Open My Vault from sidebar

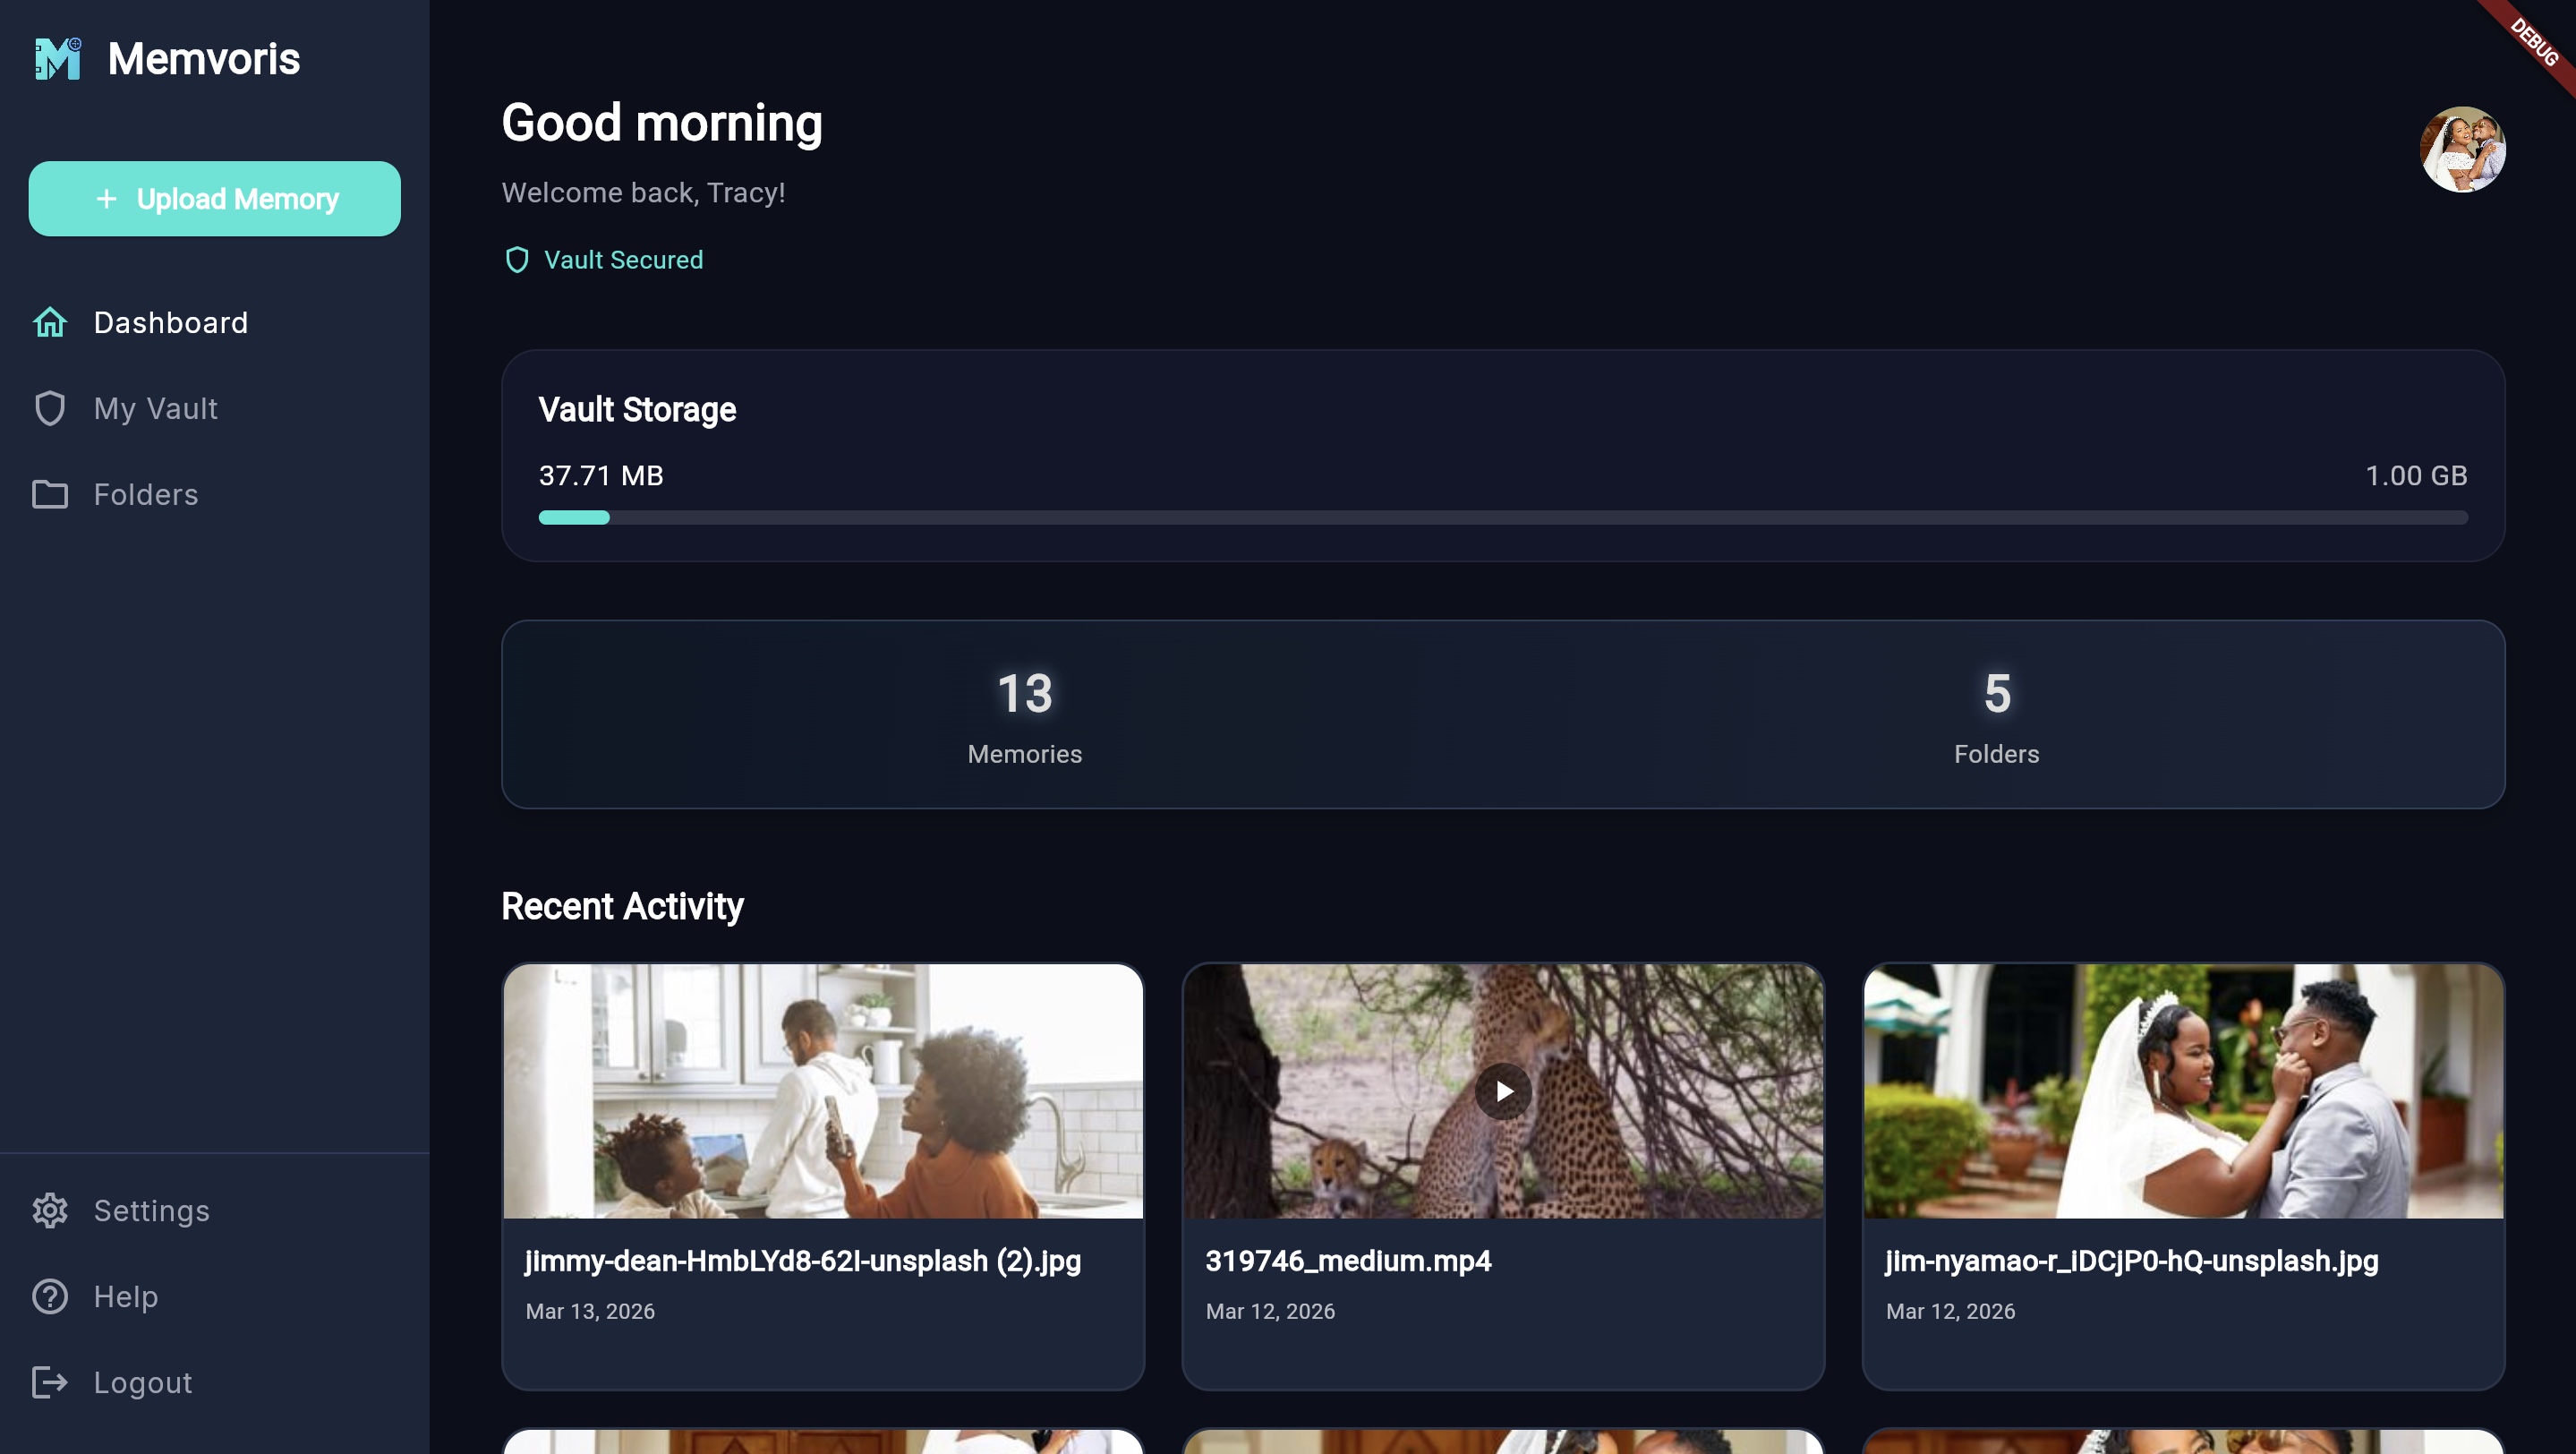coord(155,408)
